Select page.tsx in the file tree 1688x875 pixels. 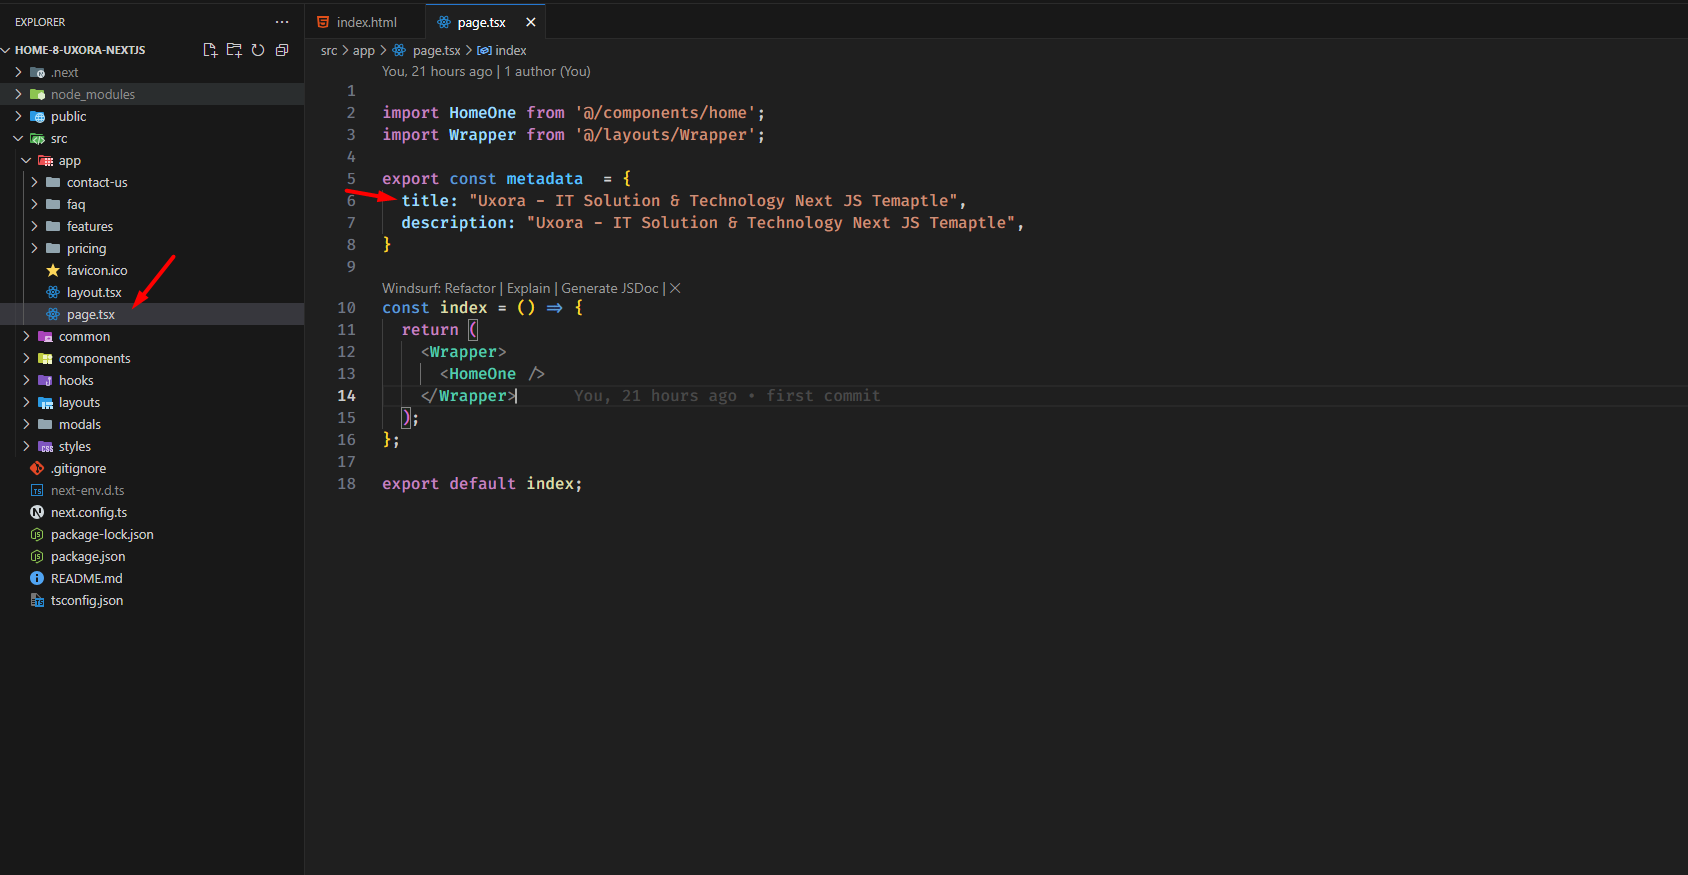[x=91, y=314]
